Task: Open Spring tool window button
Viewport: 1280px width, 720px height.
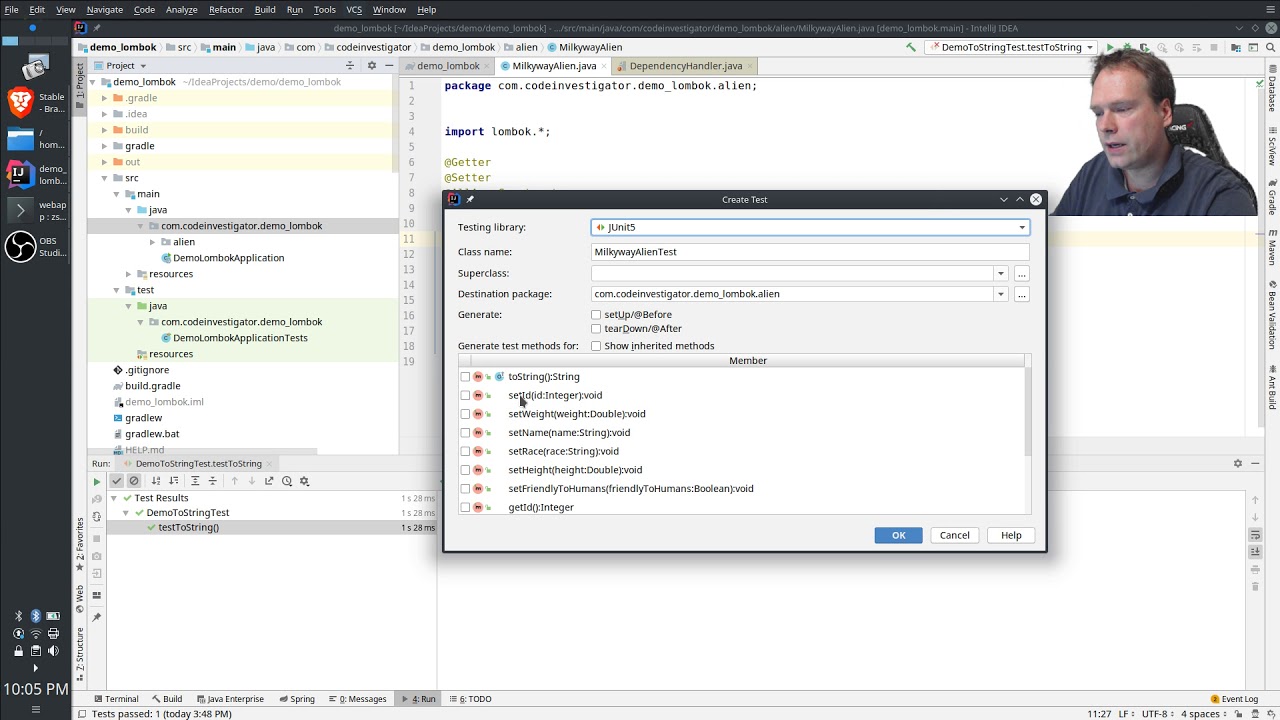Action: point(297,699)
